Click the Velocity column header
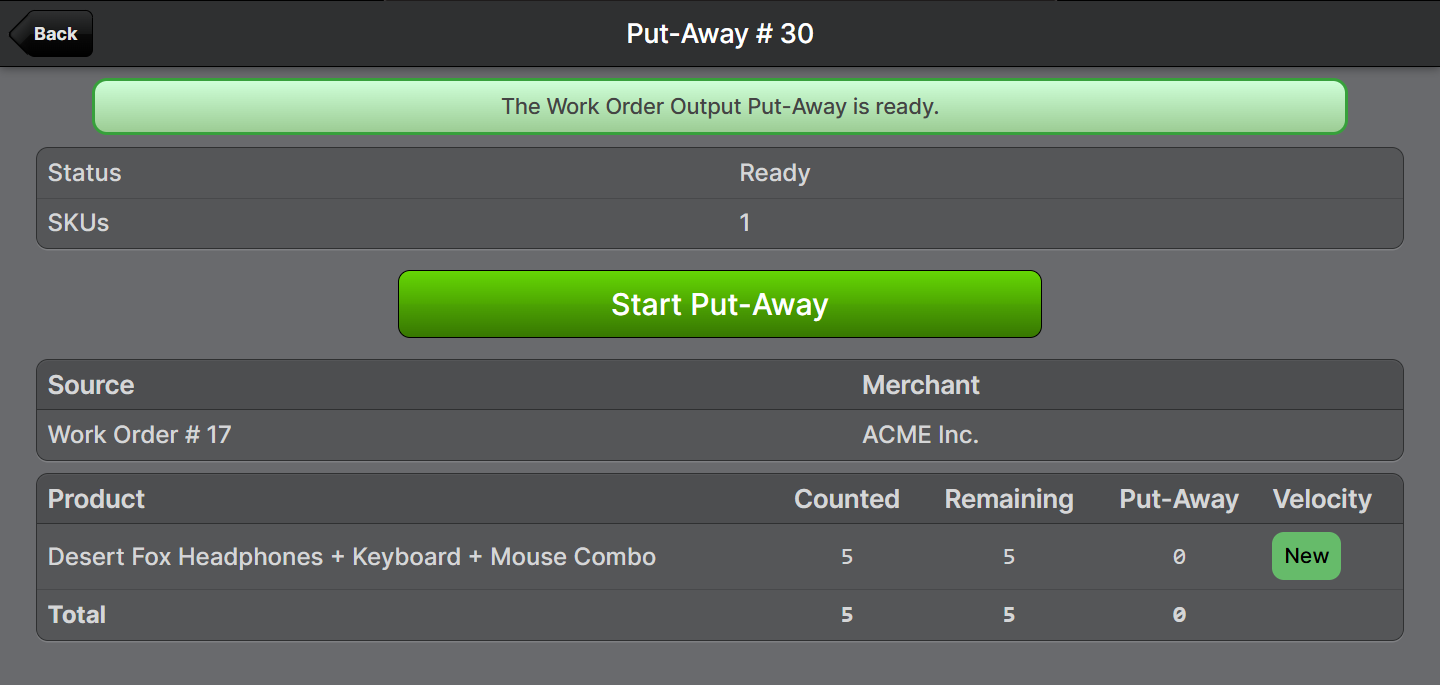Viewport: 1440px width, 685px height. coord(1321,499)
